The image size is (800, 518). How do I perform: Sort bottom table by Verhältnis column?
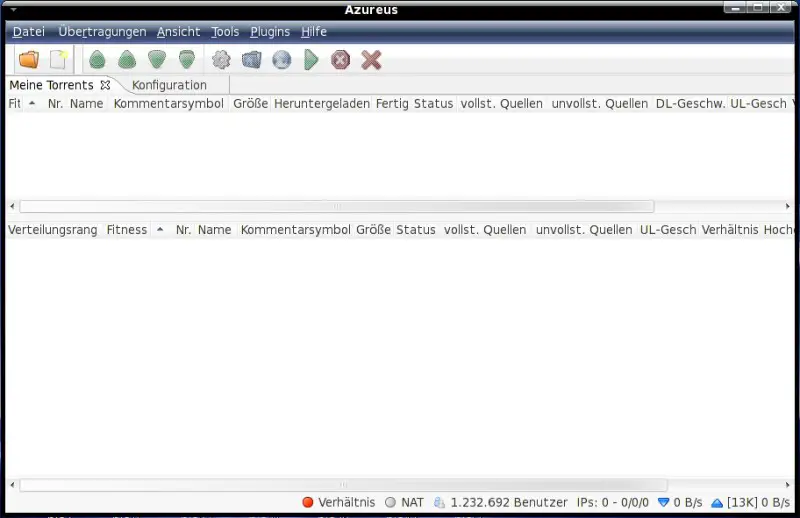point(730,230)
